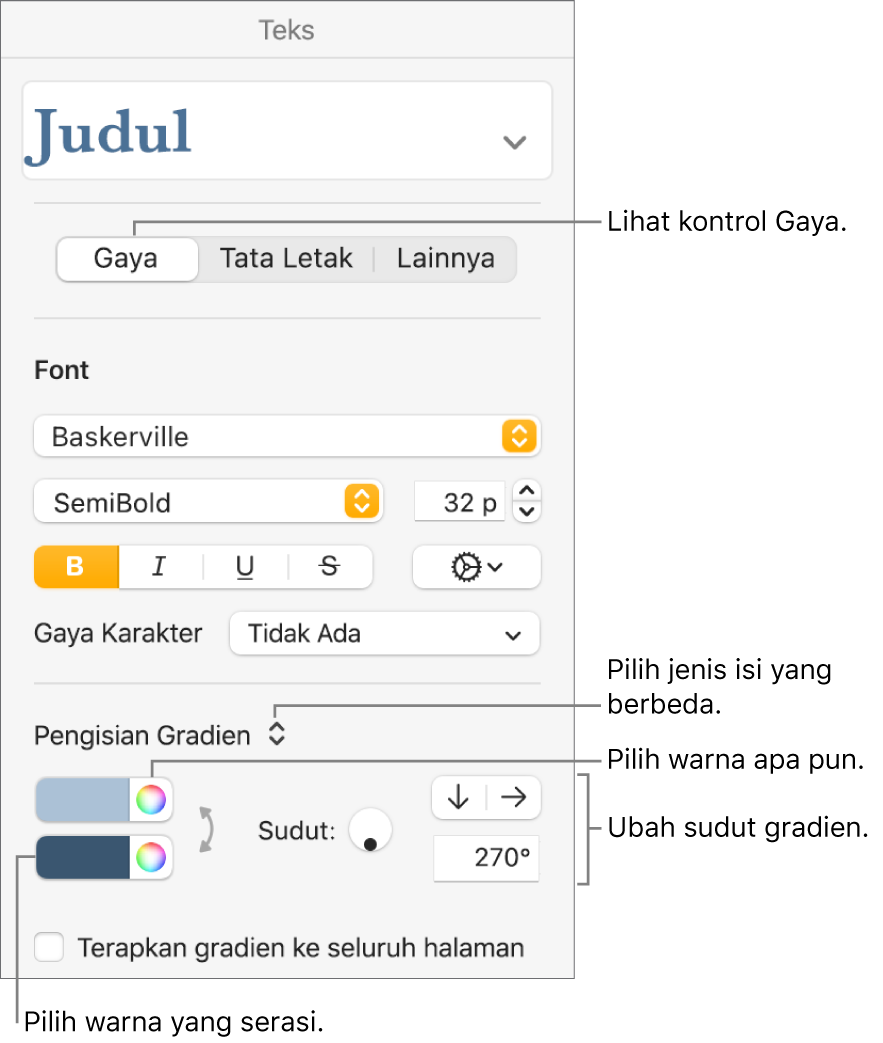Open the color wheel for the top gradient color
Screen dimensions: 883x1043
[x=152, y=799]
